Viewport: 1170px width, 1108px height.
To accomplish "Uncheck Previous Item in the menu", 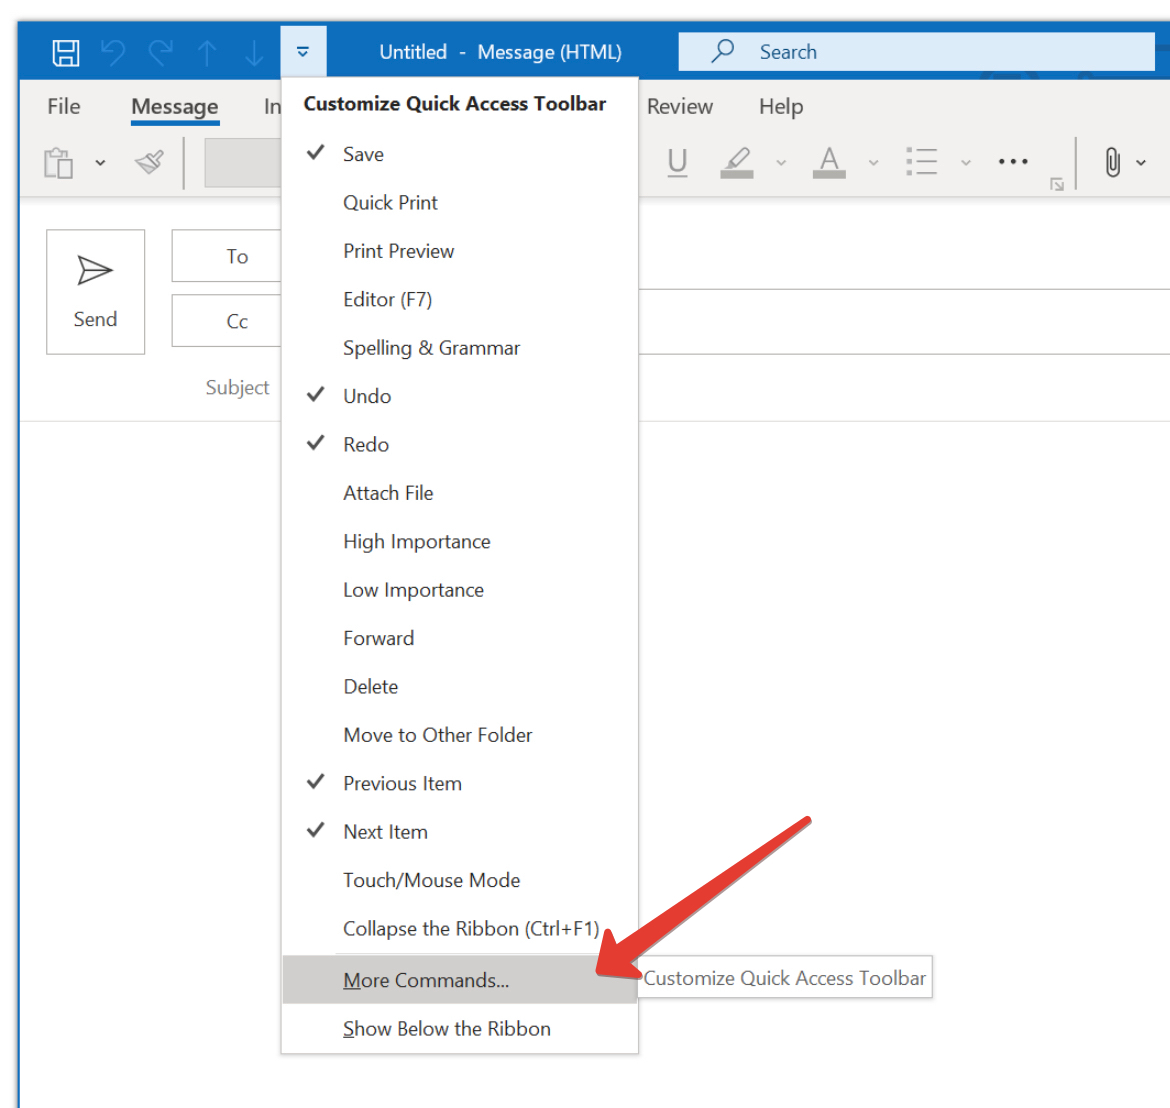I will [x=402, y=783].
